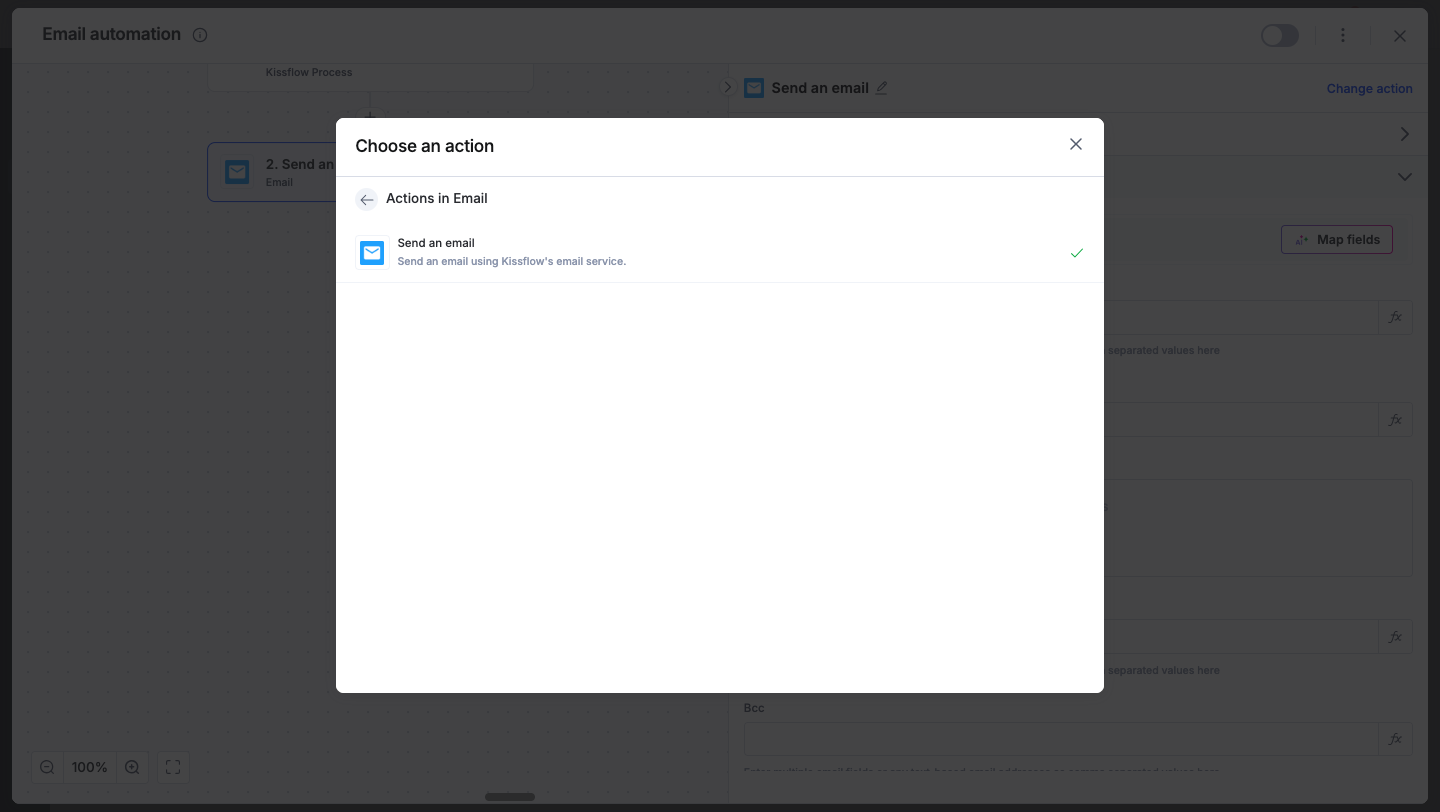Click Change action link

[x=1369, y=88]
